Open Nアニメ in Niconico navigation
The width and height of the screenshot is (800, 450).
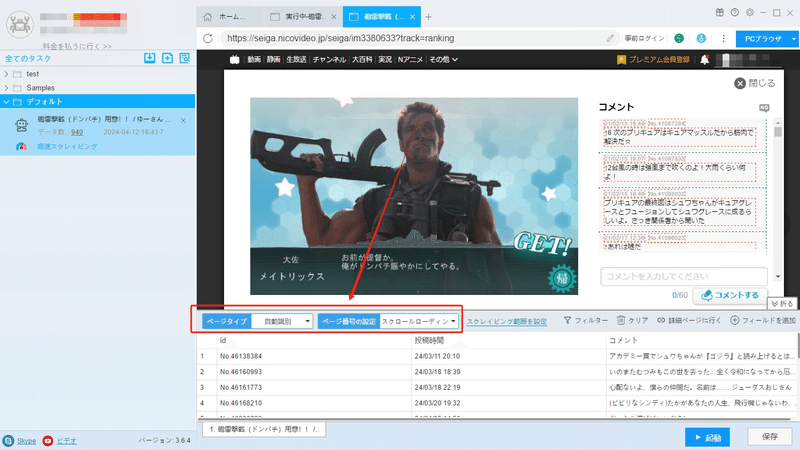(410, 60)
